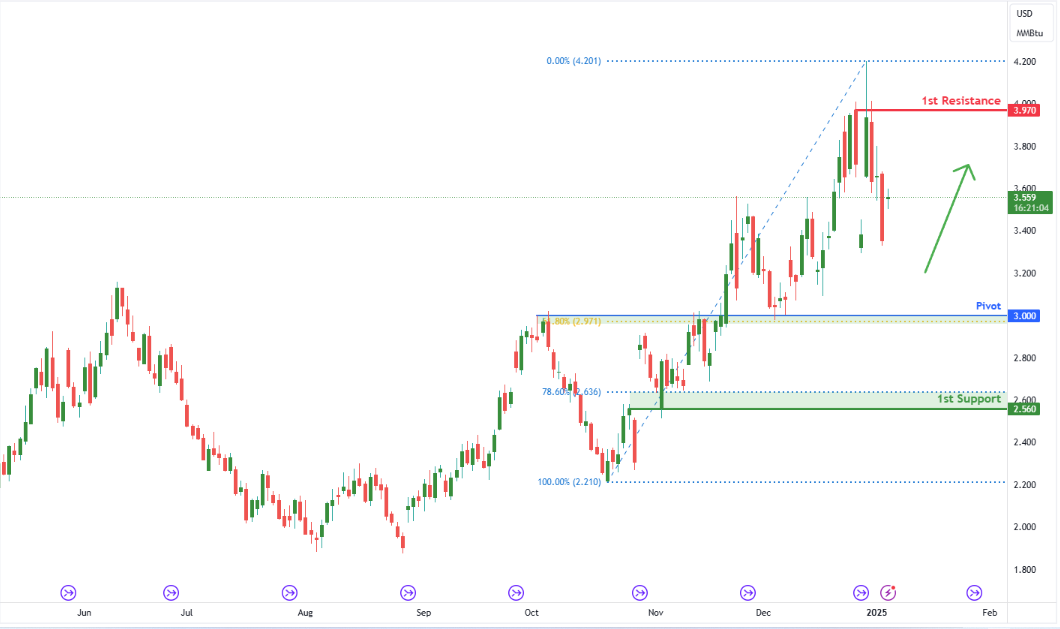
Task: Click the 2025 label on time axis
Action: click(877, 613)
